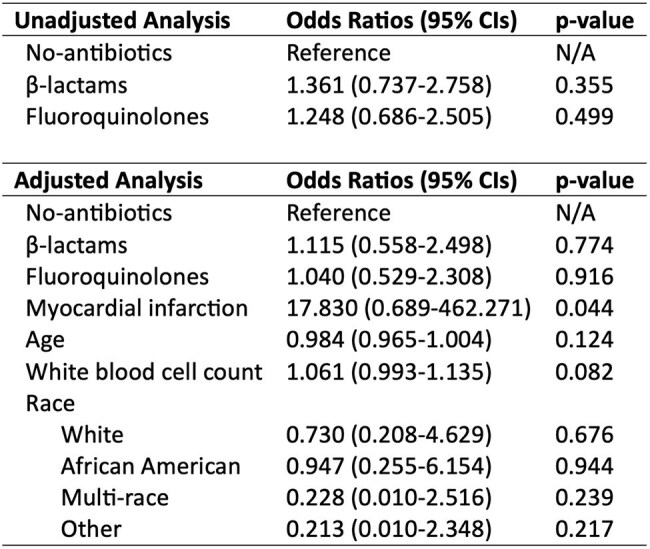Image resolution: width=650 pixels, height=549 pixels.
Task: Click the Reference cell in unadjusted table
Action: [339, 53]
